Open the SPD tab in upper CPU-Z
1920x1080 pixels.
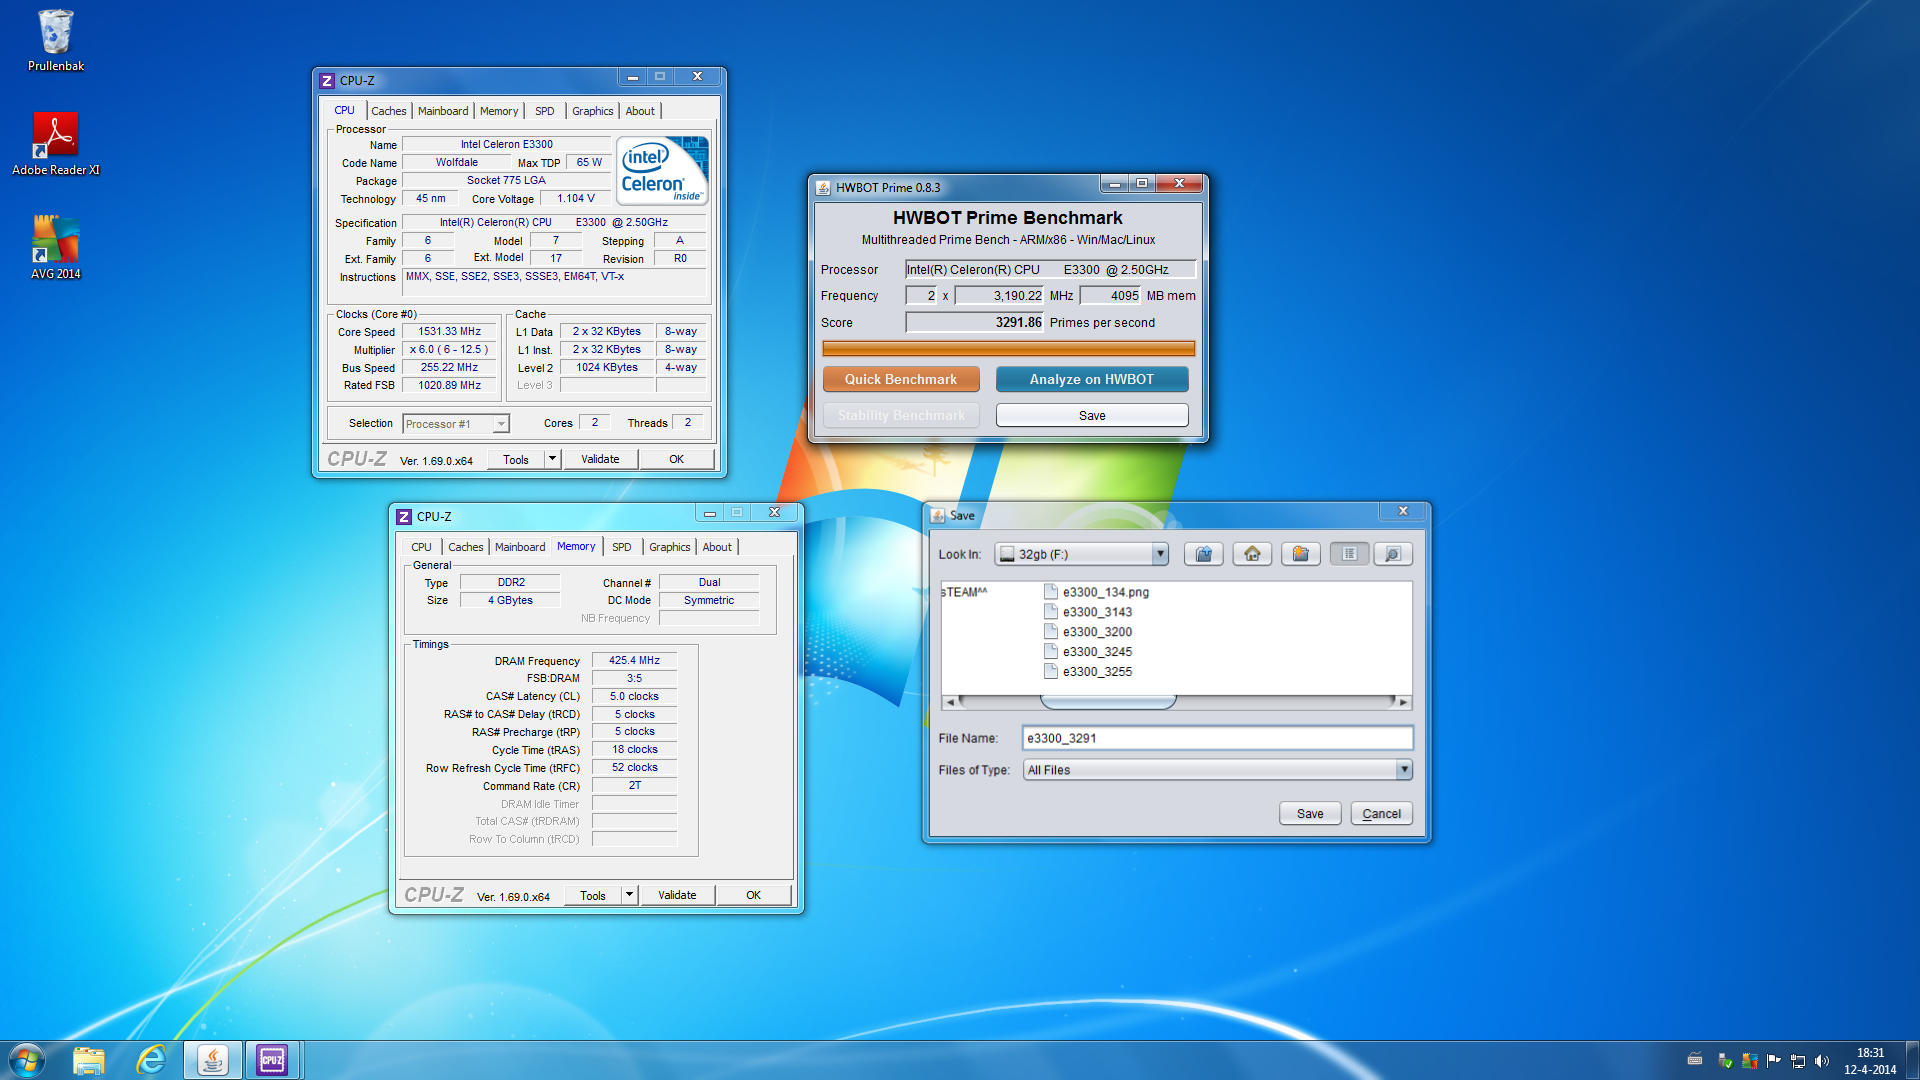click(544, 111)
